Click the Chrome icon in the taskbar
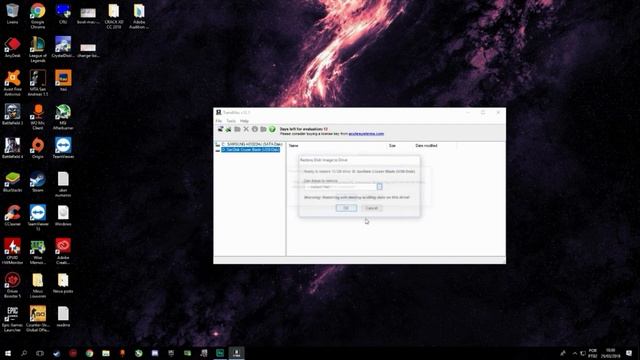 point(89,353)
